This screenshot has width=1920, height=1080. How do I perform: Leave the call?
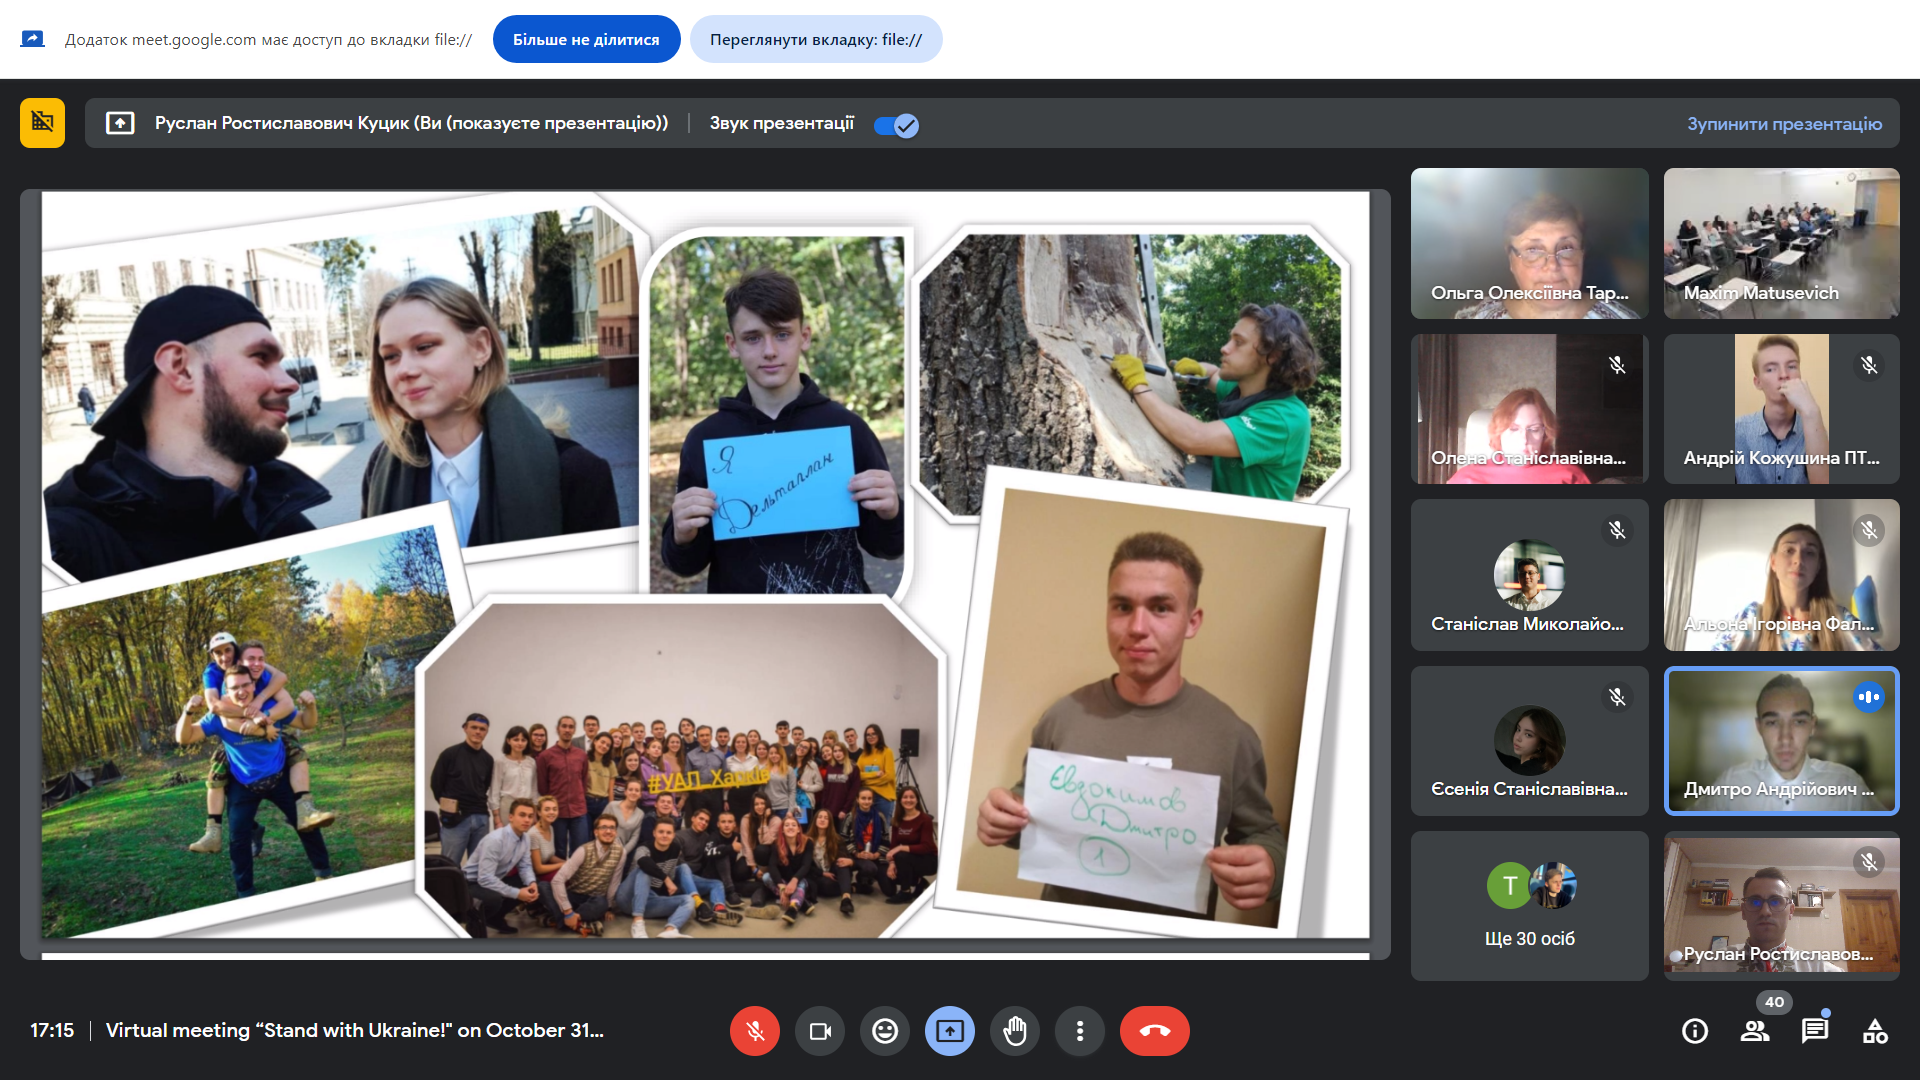[1155, 1031]
